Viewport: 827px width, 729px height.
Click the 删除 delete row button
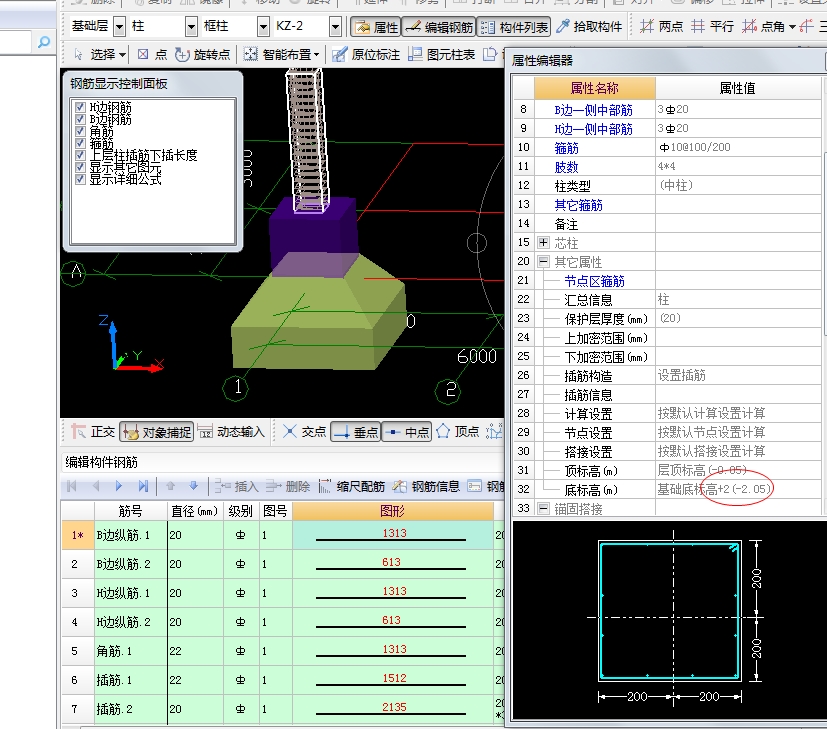287,486
